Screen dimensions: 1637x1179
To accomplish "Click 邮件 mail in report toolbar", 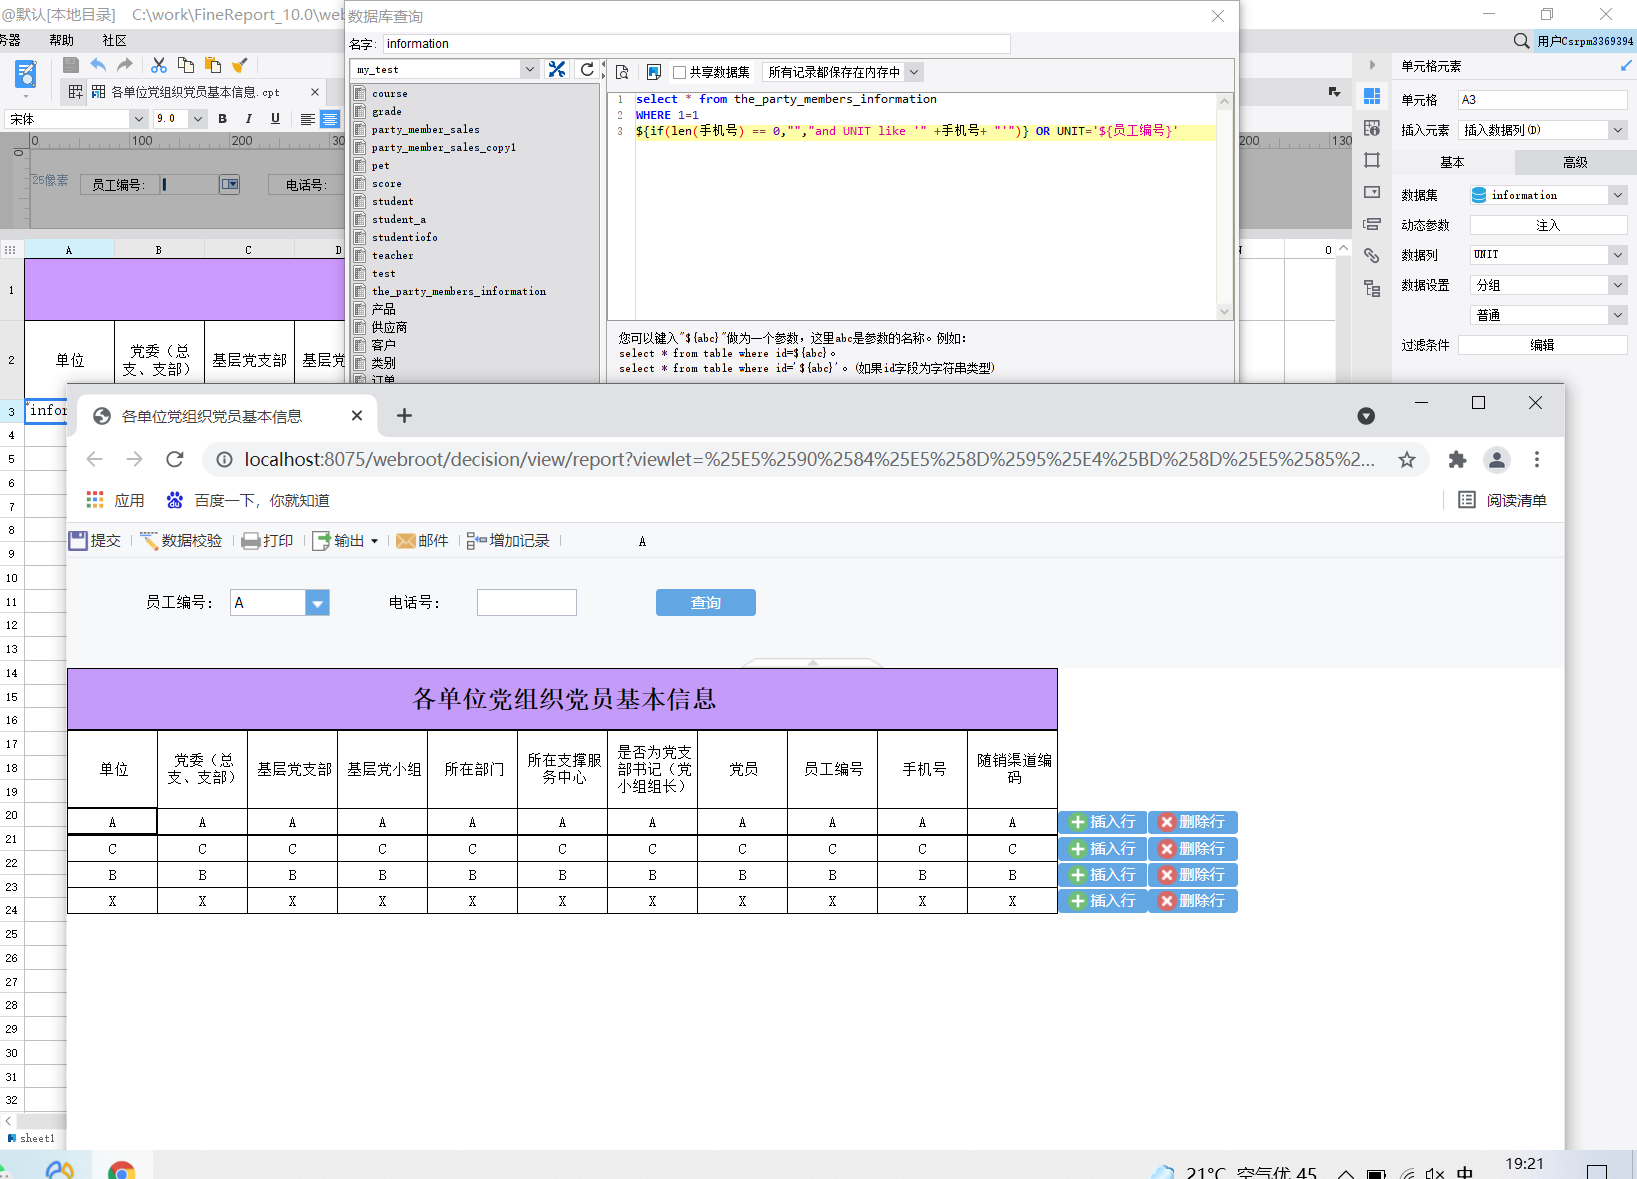I will coord(422,541).
